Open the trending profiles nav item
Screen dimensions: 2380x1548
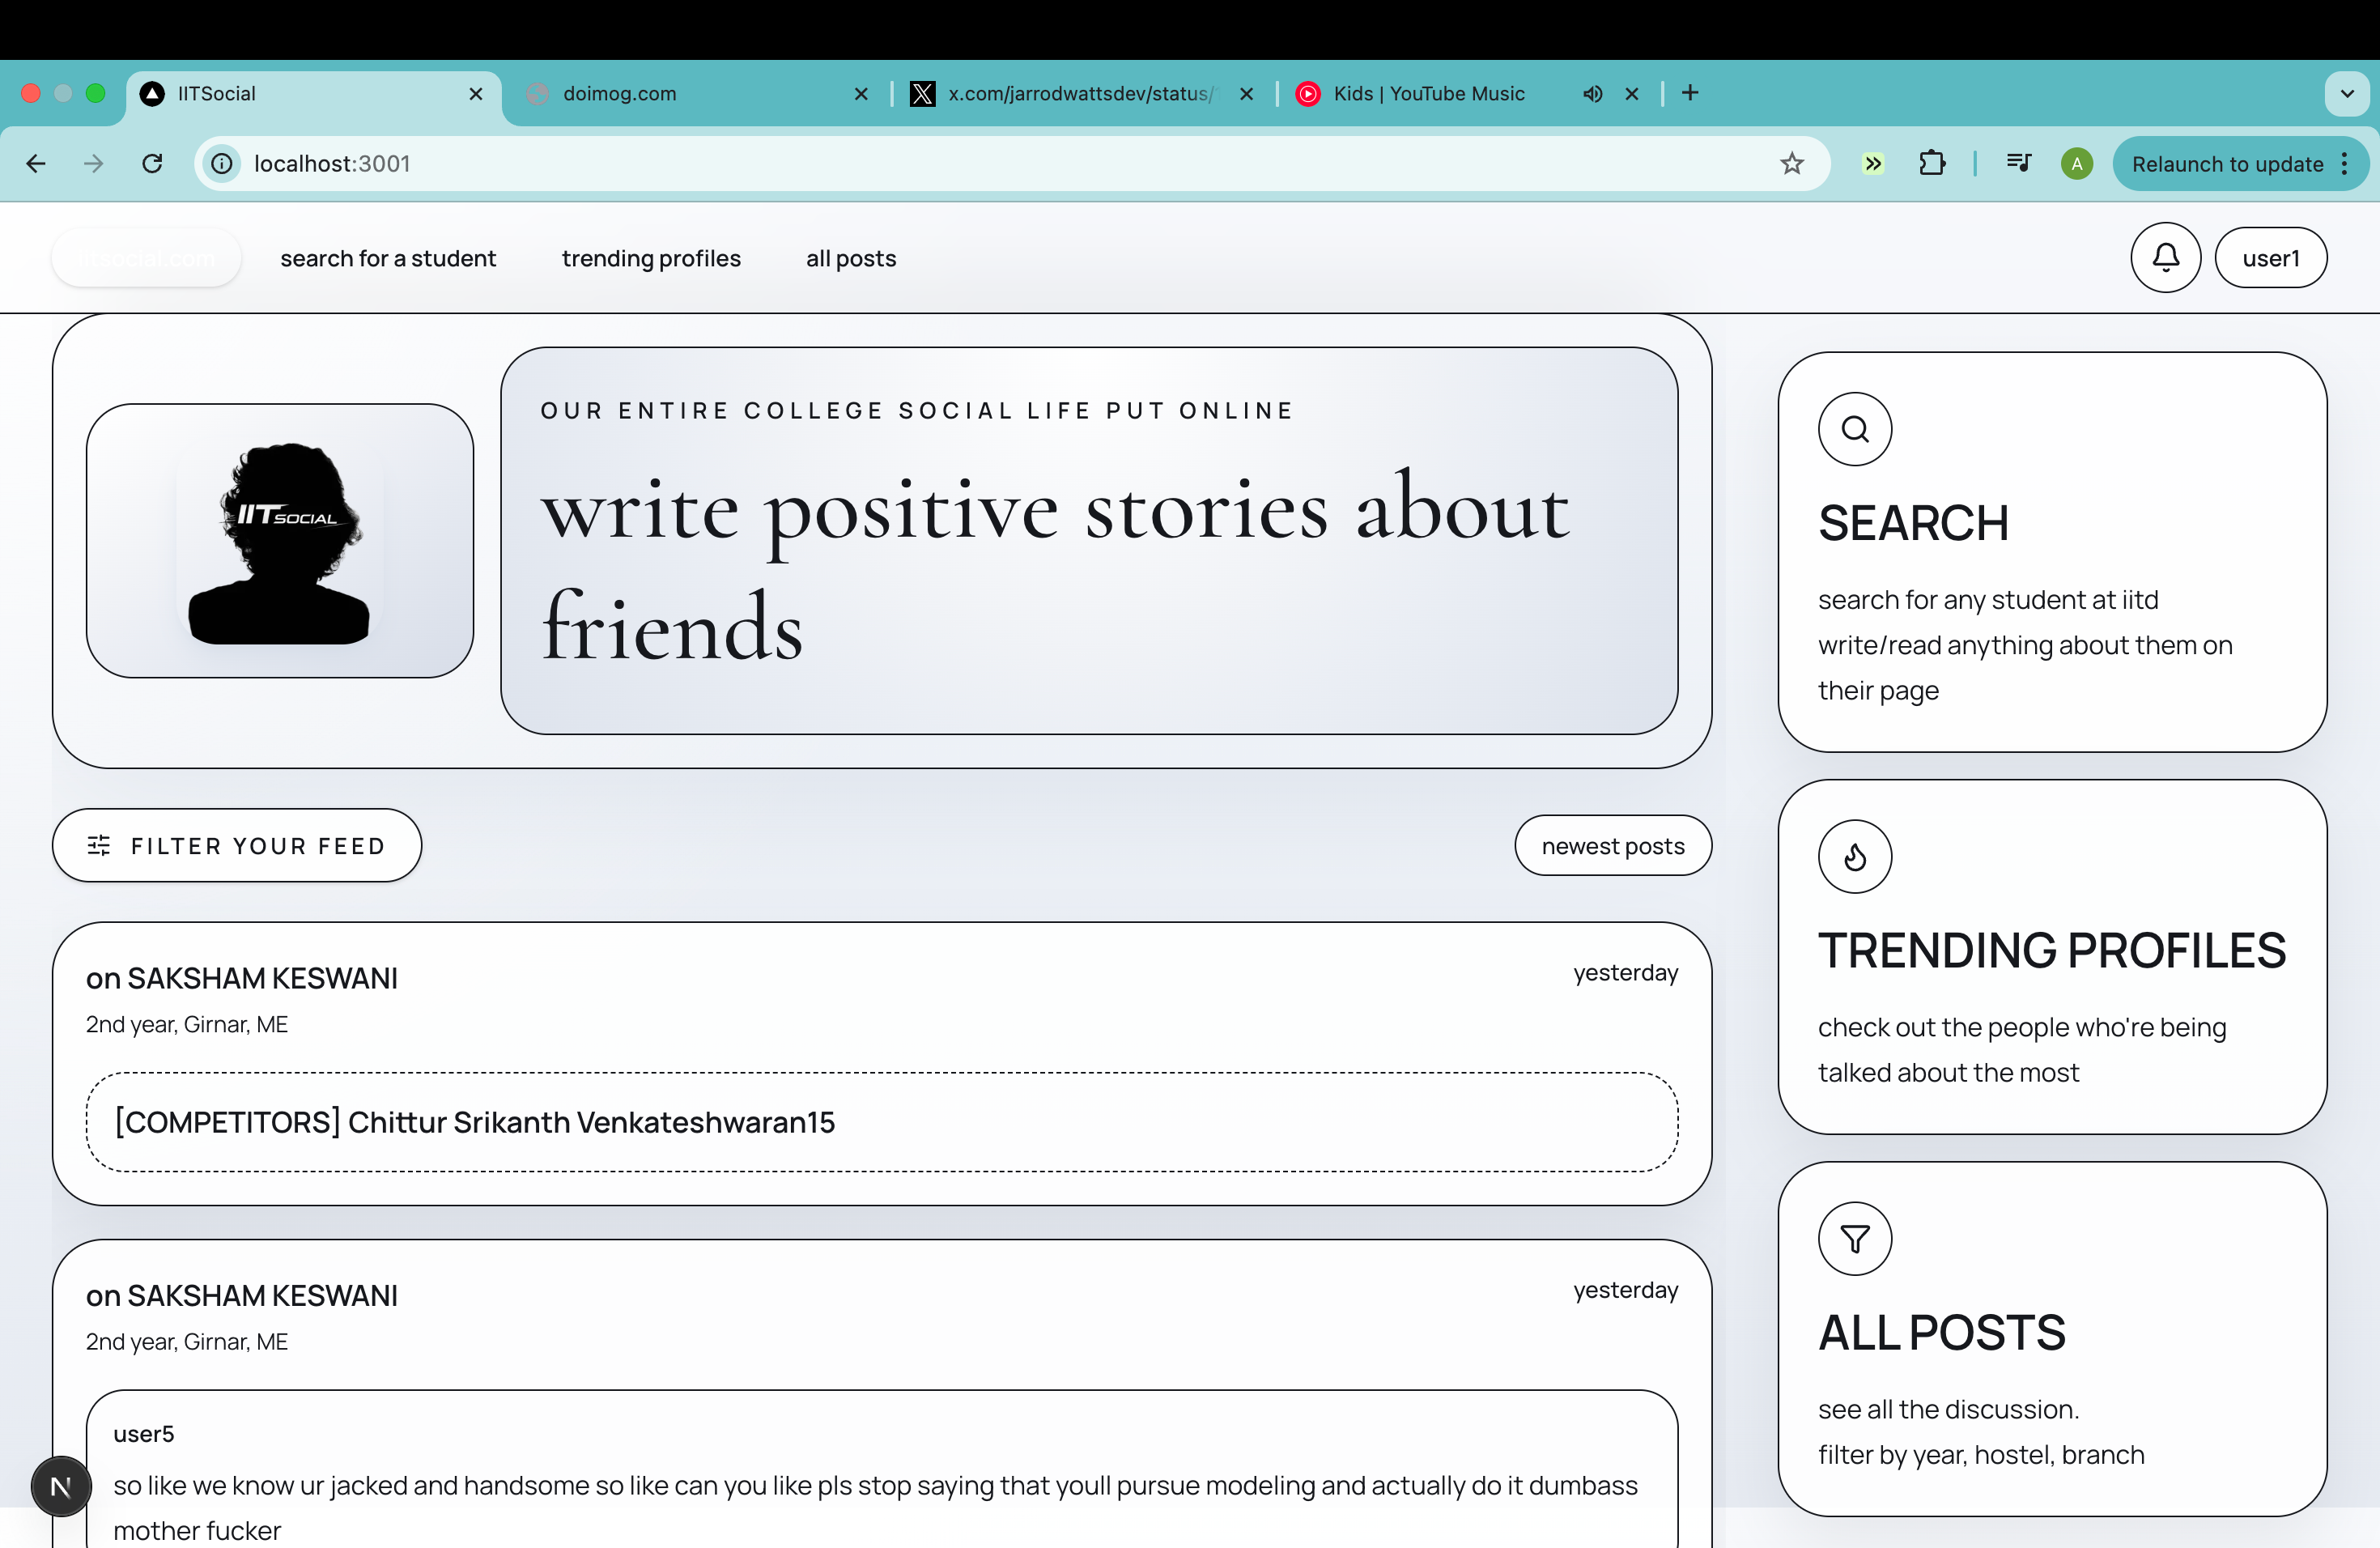[651, 258]
